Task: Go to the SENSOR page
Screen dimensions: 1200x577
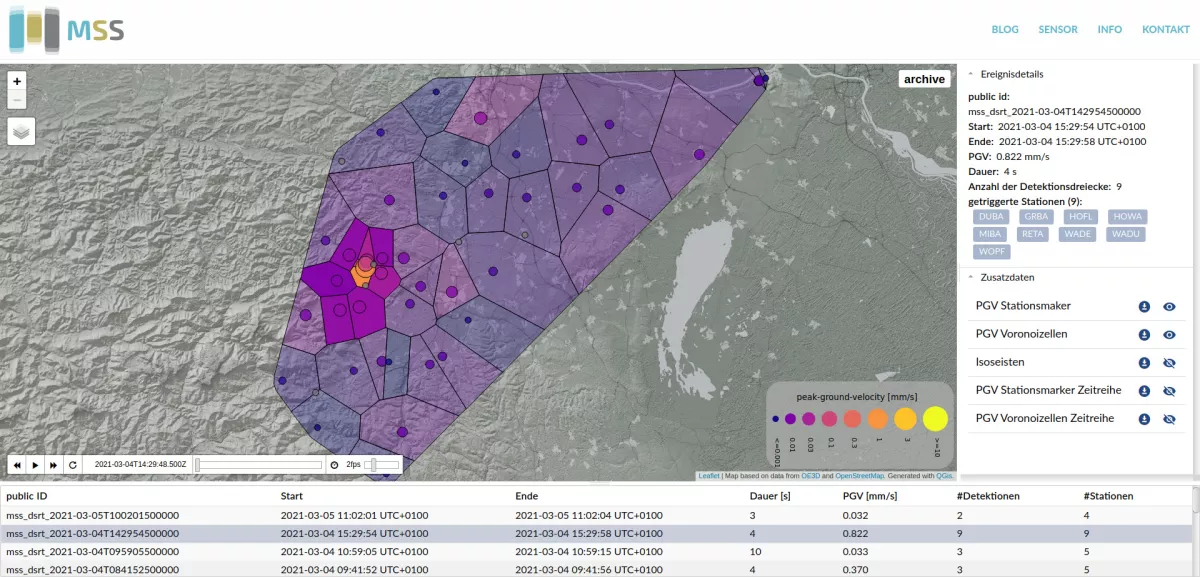Action: 1058,30
